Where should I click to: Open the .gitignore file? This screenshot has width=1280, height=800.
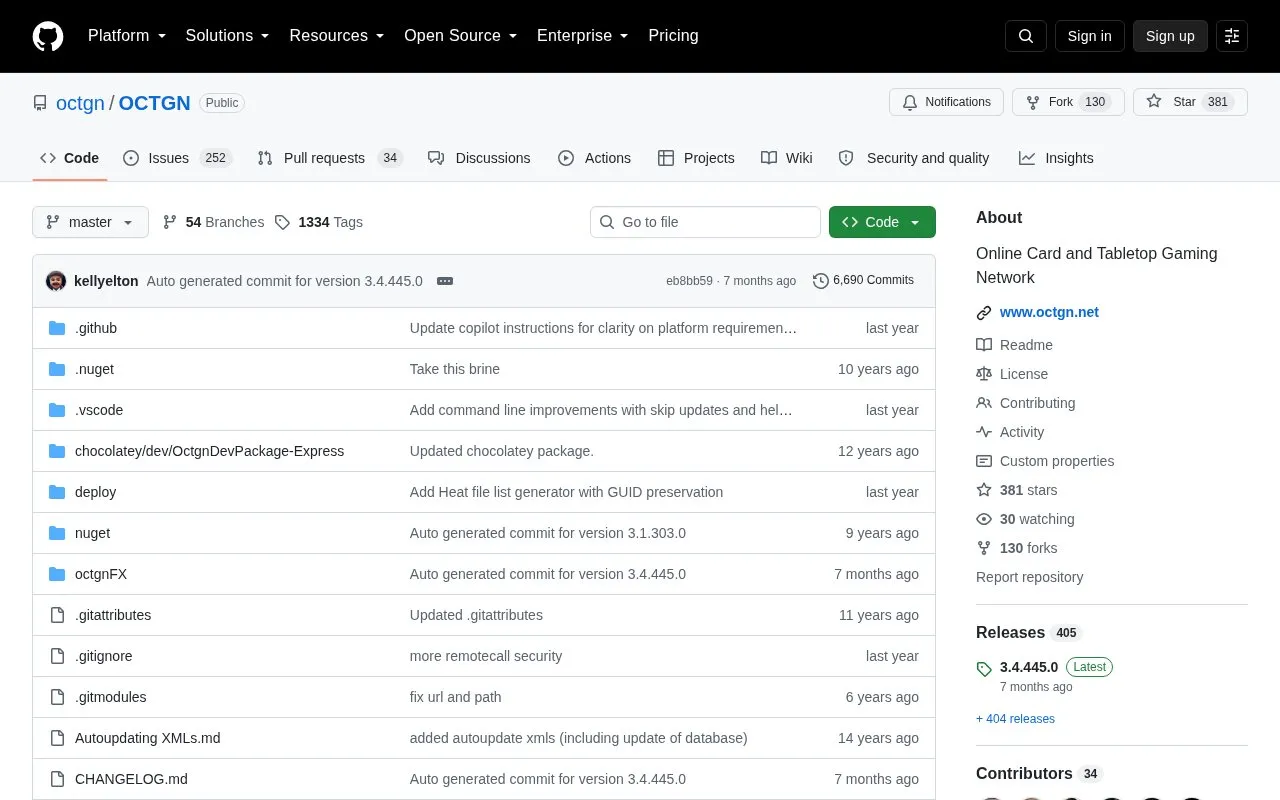point(104,656)
